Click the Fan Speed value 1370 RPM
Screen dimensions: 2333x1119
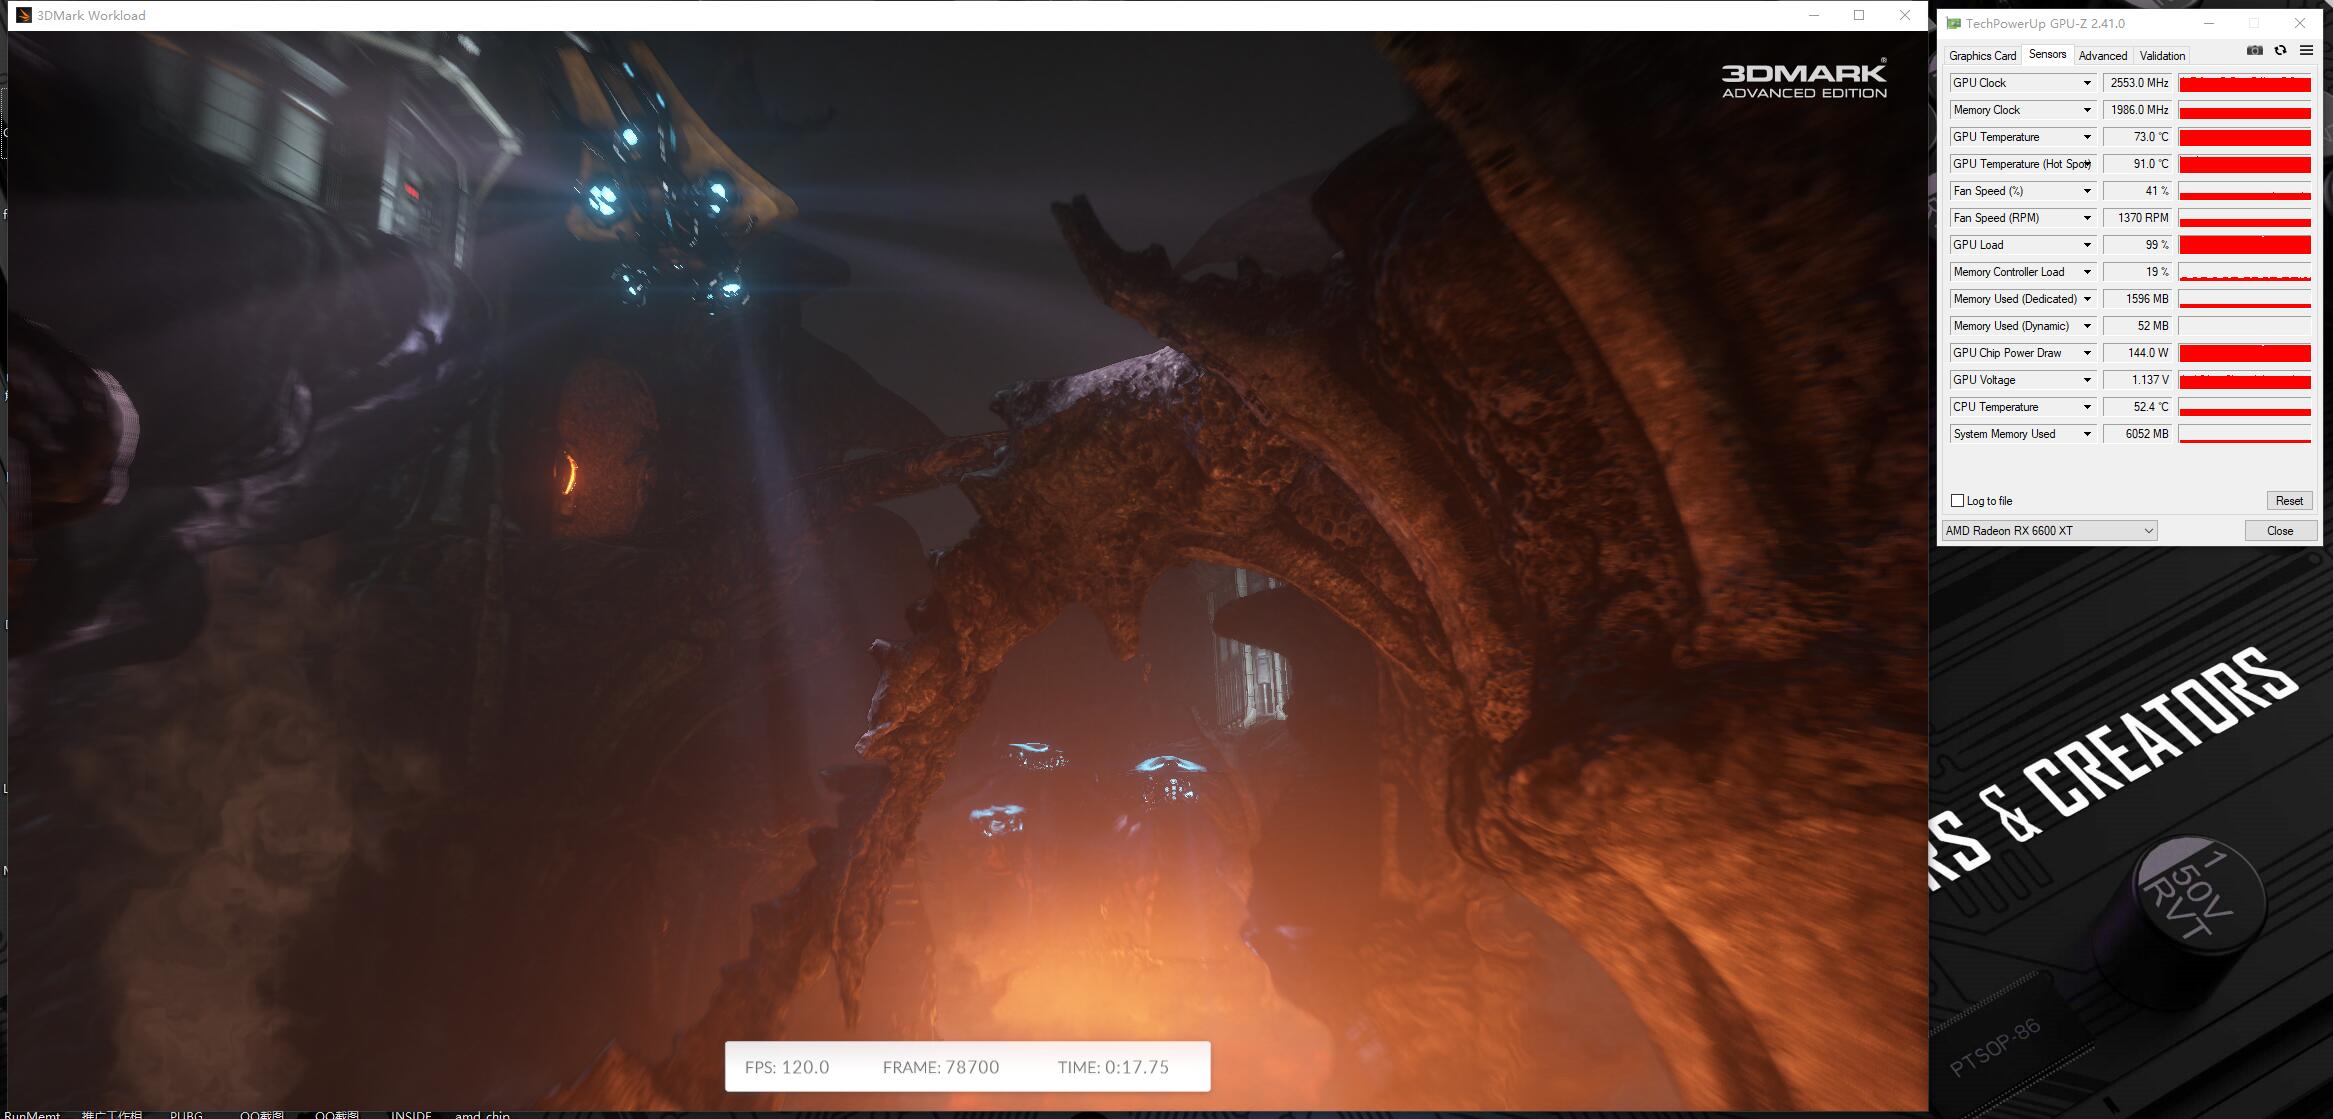[2138, 218]
